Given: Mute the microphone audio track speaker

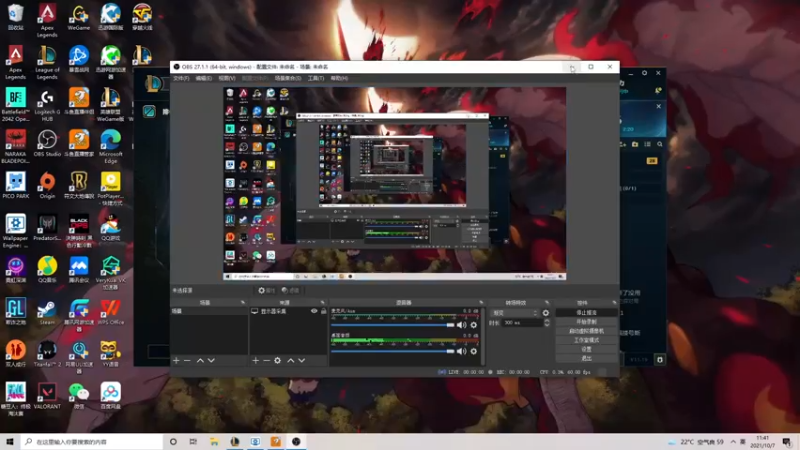Looking at the screenshot, I should 461,325.
